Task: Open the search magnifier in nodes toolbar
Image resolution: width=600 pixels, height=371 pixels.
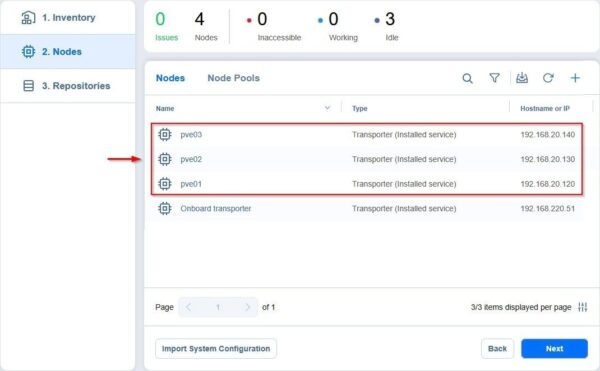Action: 467,78
